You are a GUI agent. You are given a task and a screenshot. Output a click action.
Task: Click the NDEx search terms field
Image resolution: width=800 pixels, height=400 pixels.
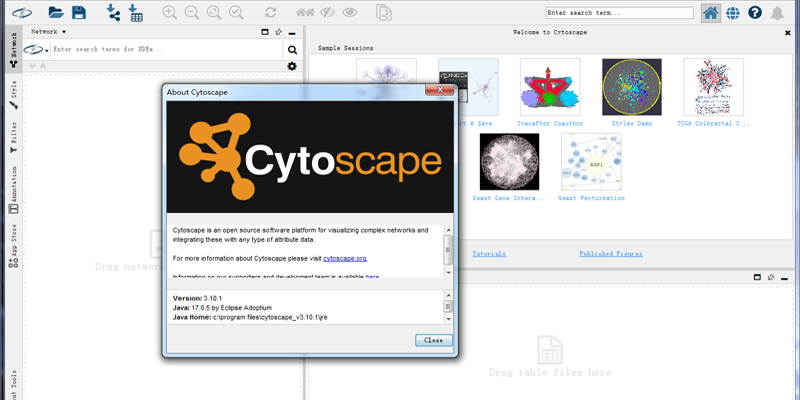pos(166,49)
